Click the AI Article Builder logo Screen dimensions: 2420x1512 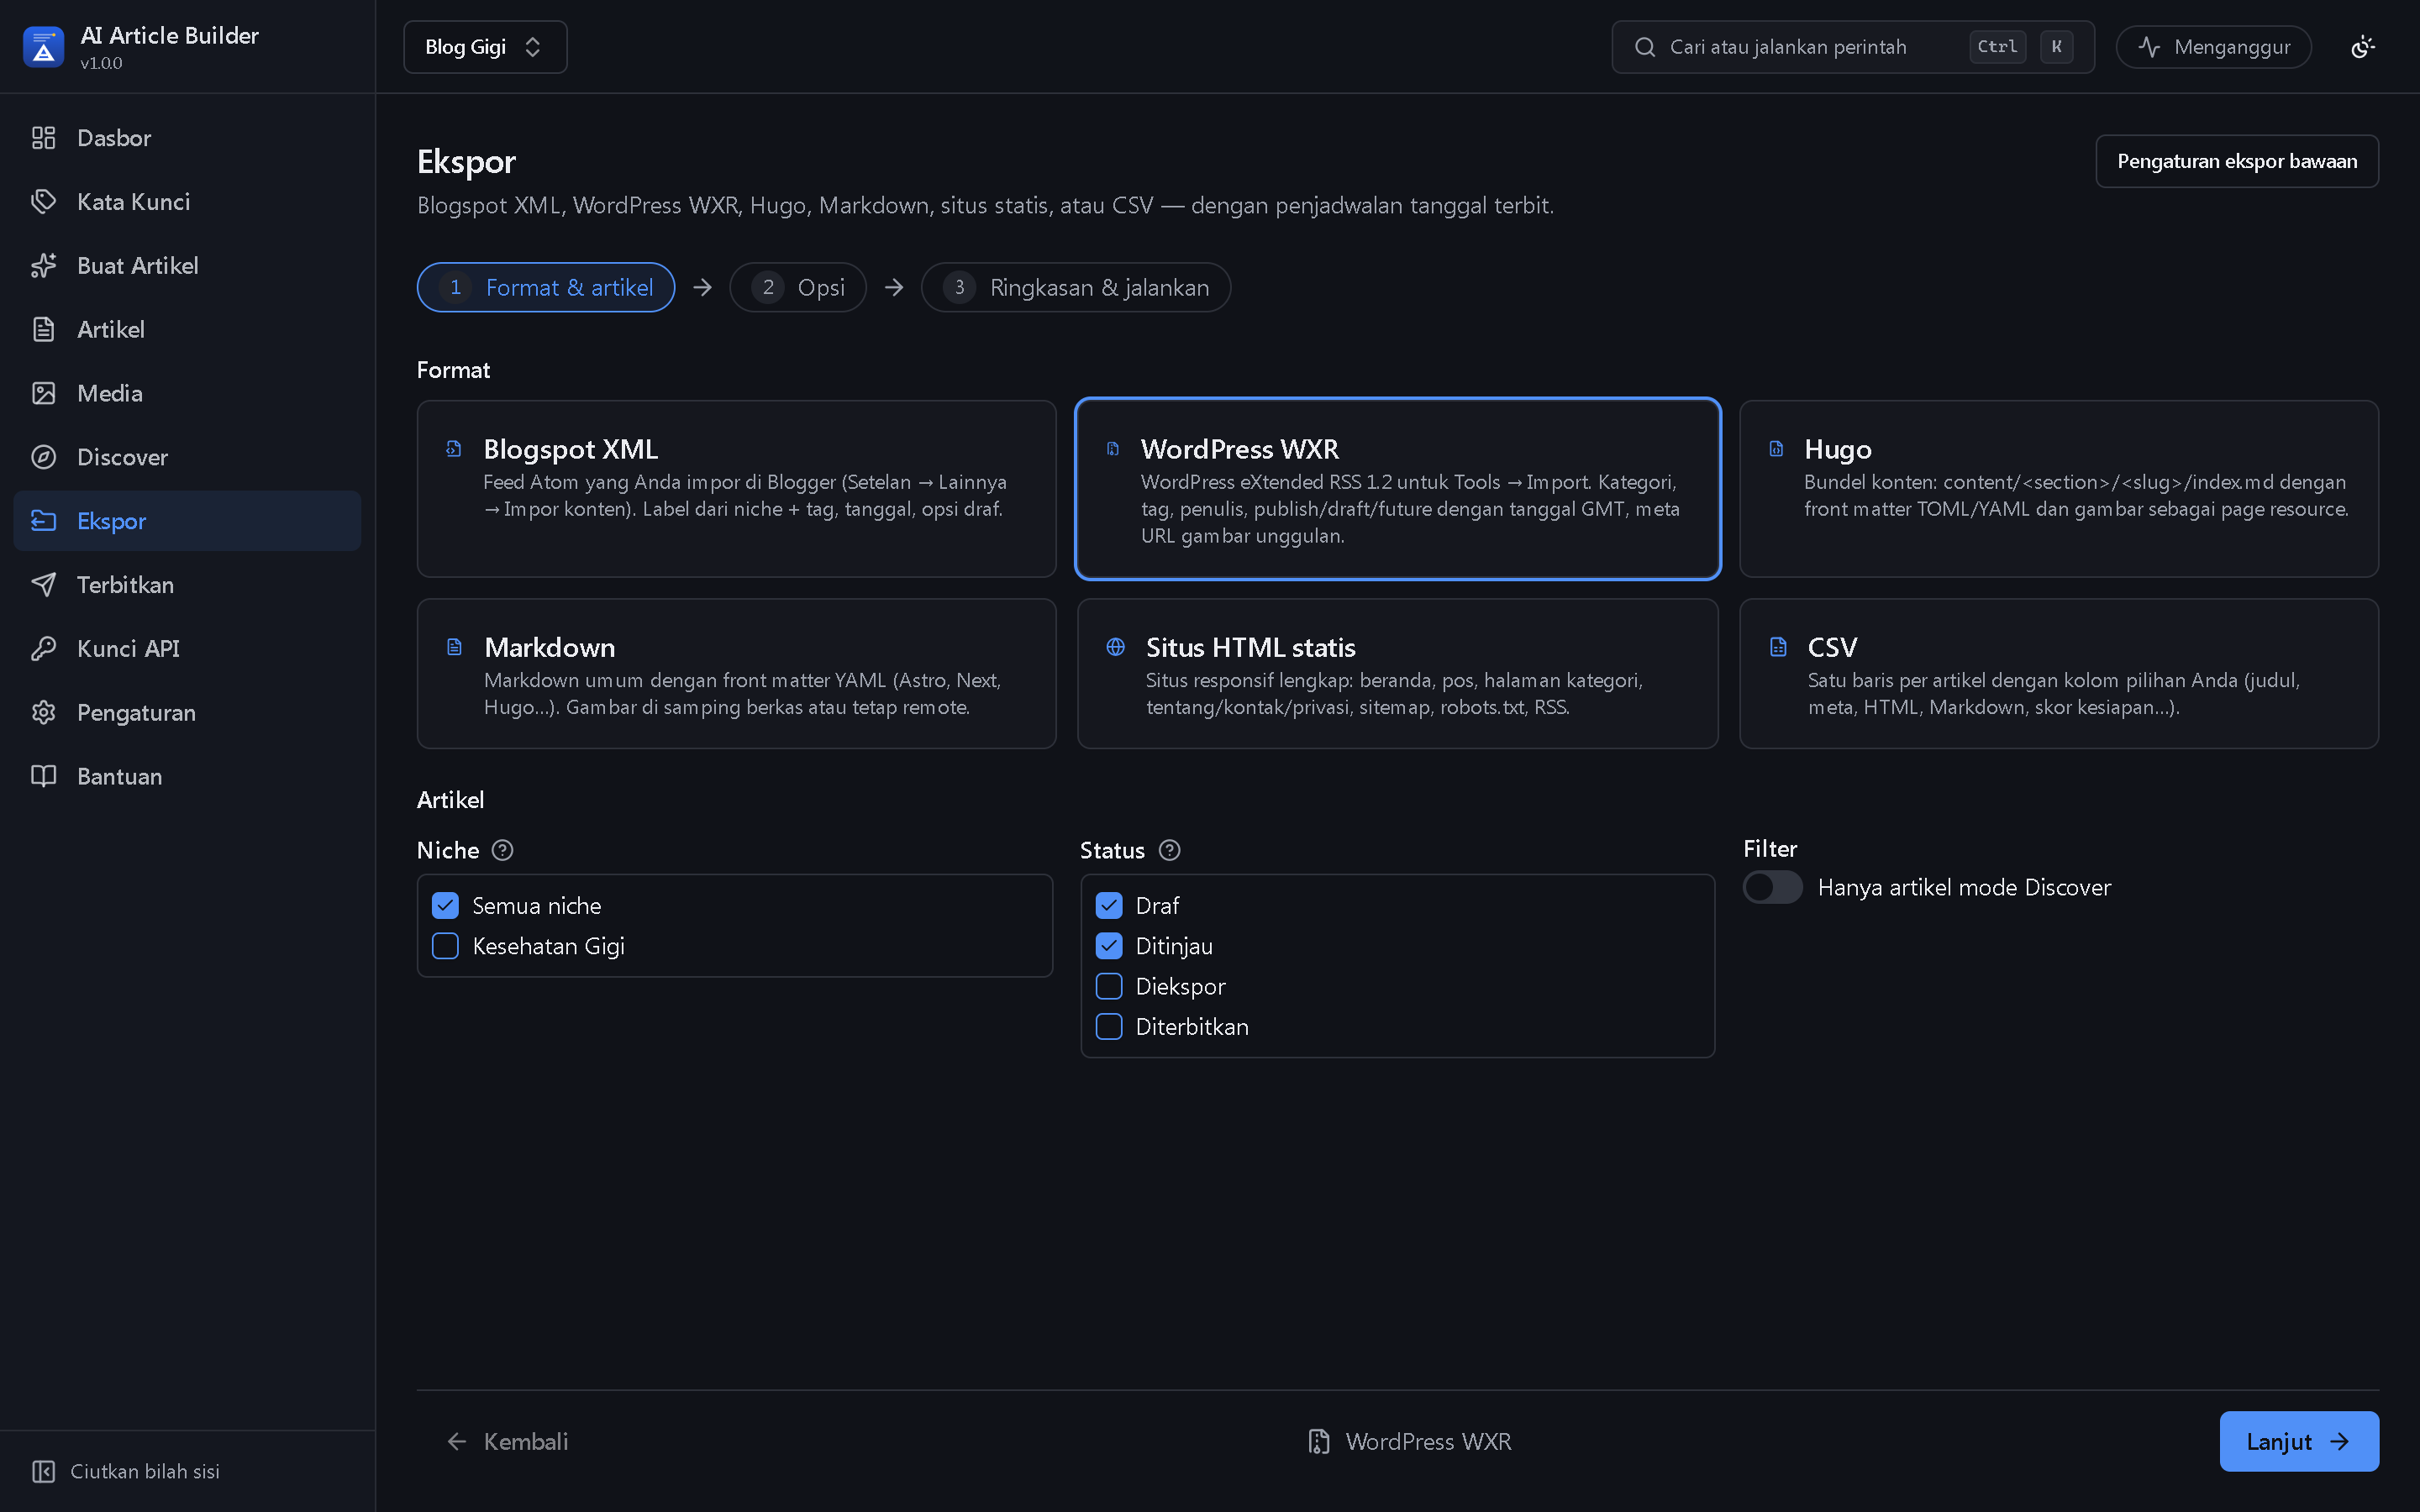[43, 47]
